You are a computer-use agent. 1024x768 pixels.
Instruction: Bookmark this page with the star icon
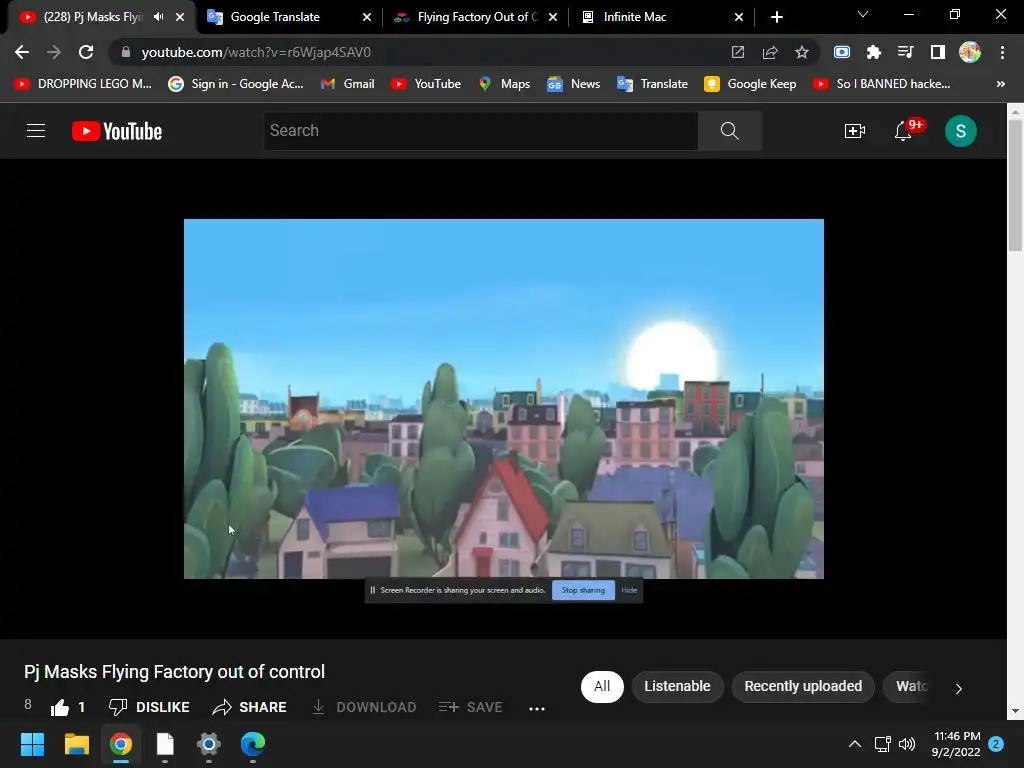802,52
